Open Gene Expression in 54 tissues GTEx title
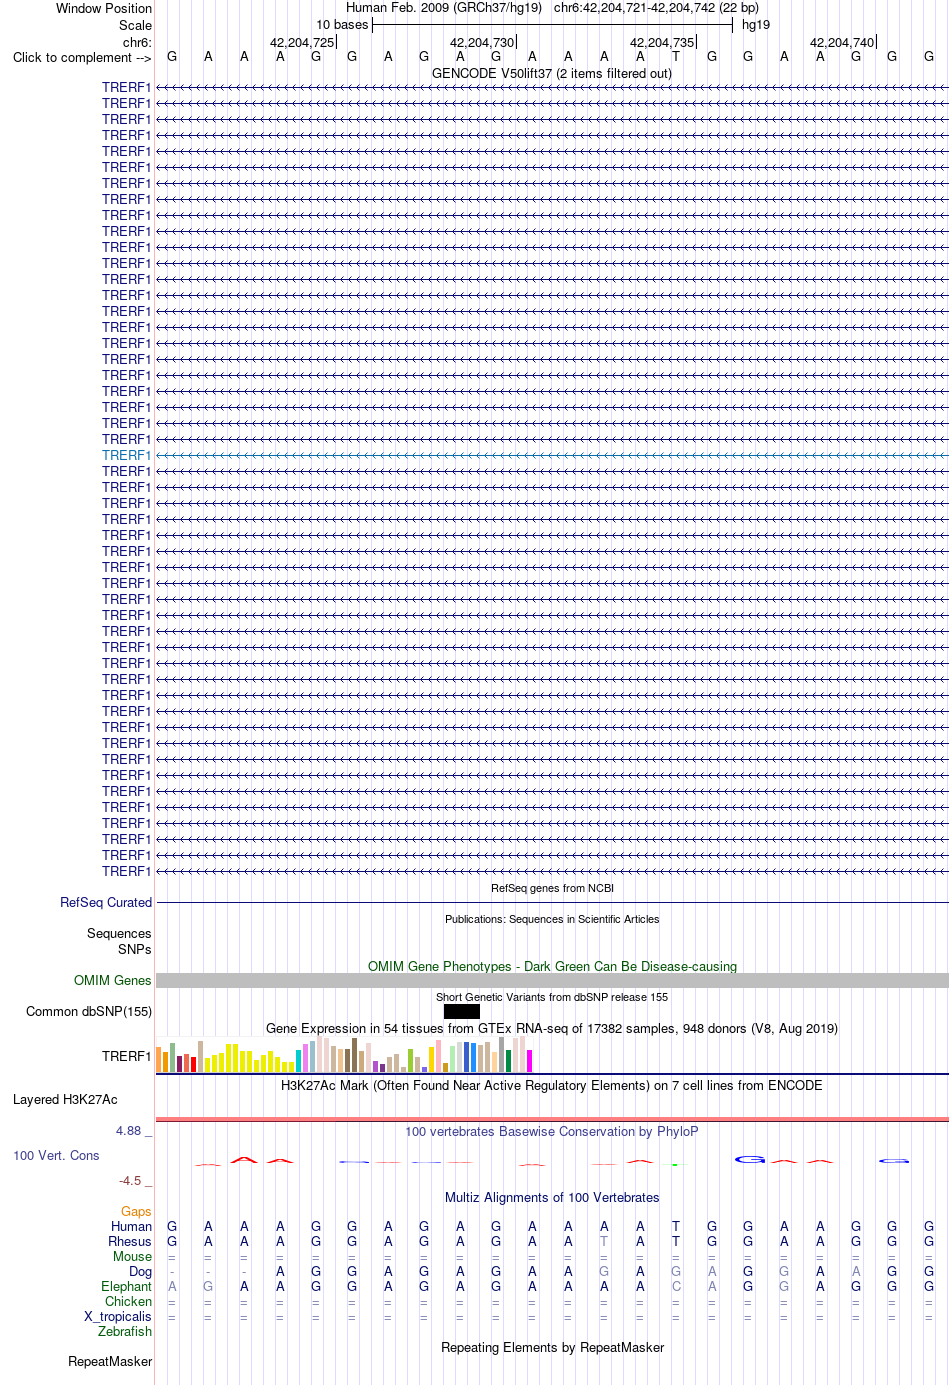Viewport: 950px width, 1385px height. point(552,1029)
